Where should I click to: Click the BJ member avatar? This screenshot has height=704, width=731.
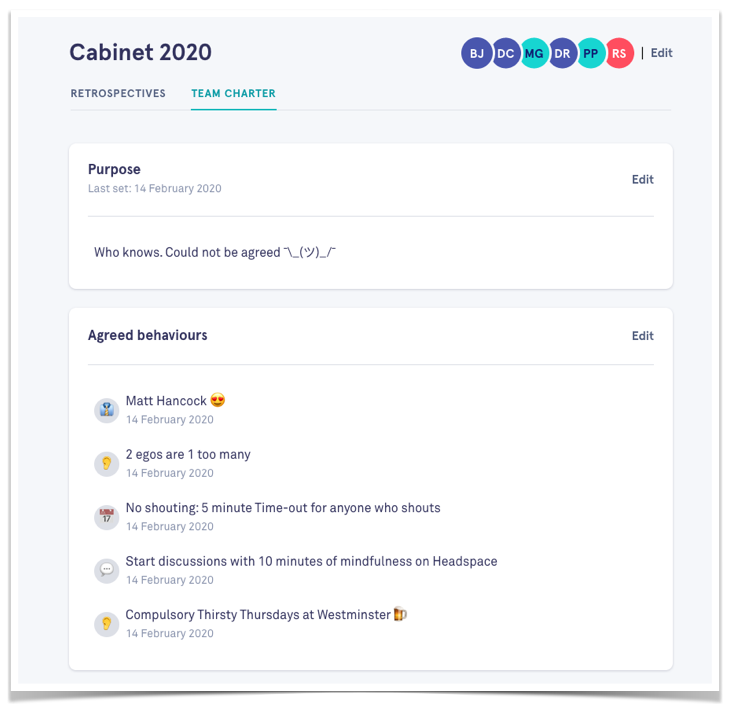(x=476, y=53)
